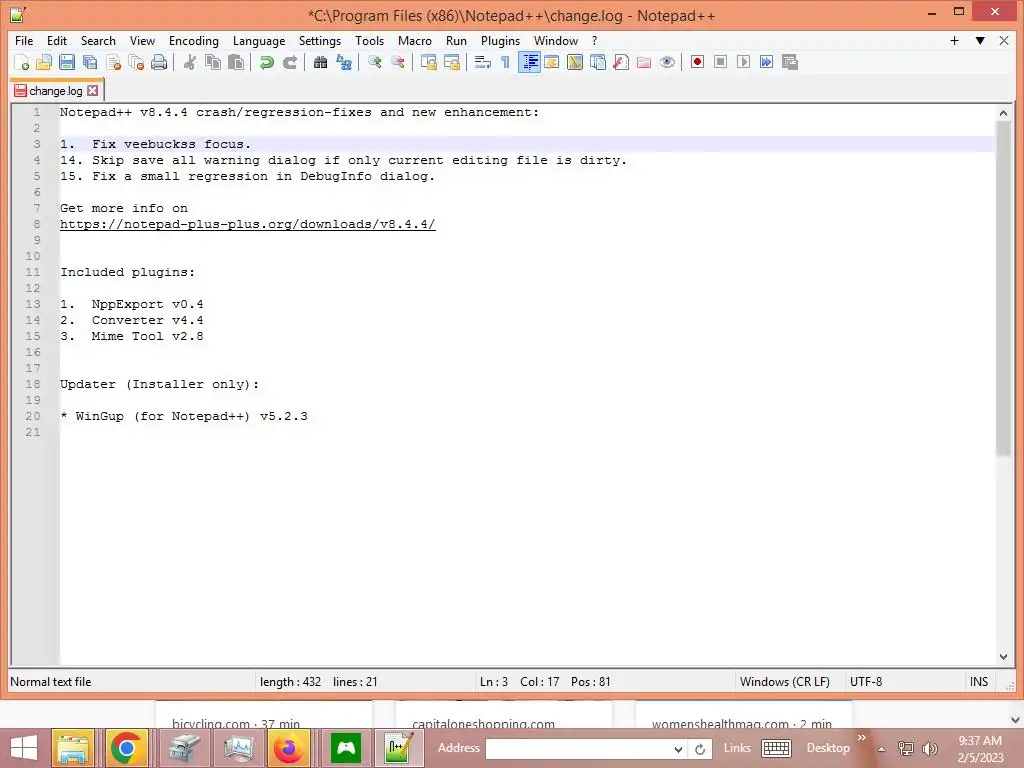Screen dimensions: 1024x768
Task: Create a new document via toolbar icon
Action: 22,62
